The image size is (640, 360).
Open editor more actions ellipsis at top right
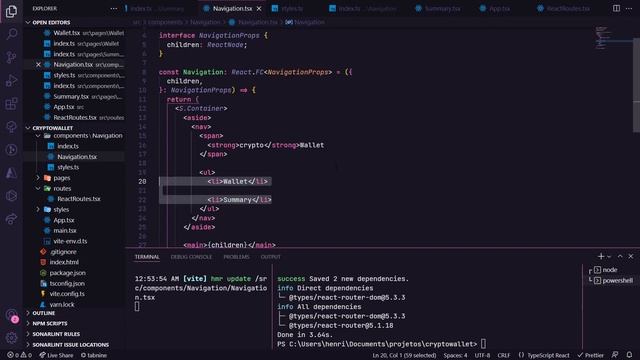tap(629, 8)
